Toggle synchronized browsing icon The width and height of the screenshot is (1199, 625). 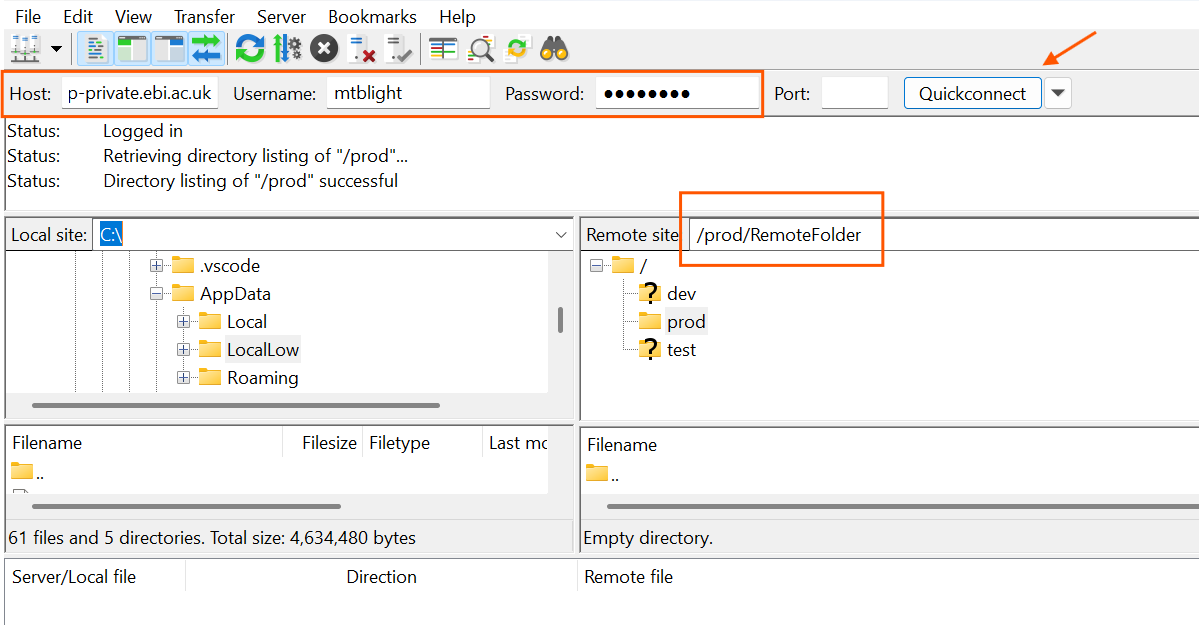point(517,48)
